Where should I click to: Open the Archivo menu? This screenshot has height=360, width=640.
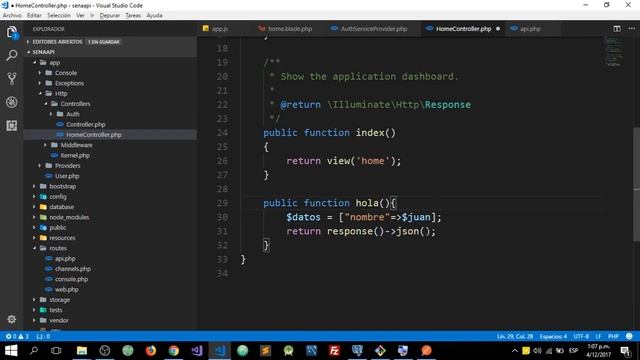(x=12, y=16)
